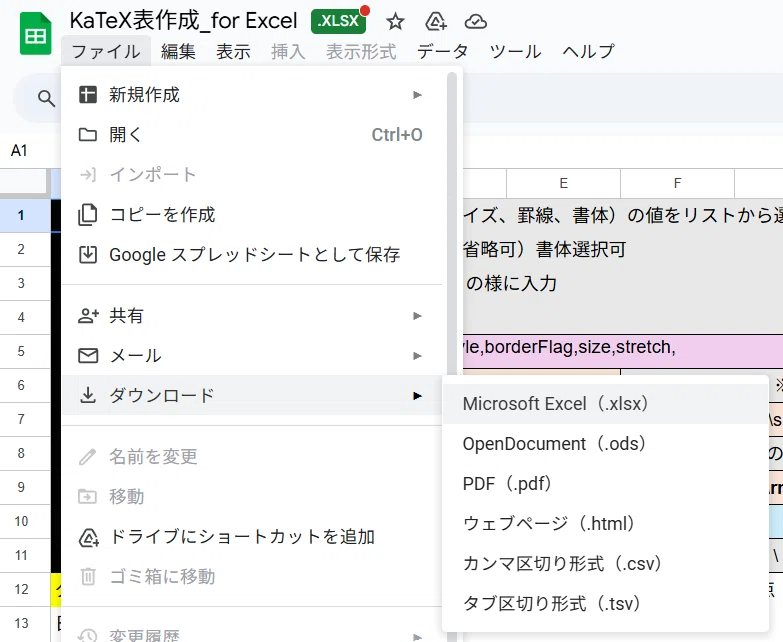Select row 4 header
Viewport: 783px width, 642px height.
tap(25, 318)
